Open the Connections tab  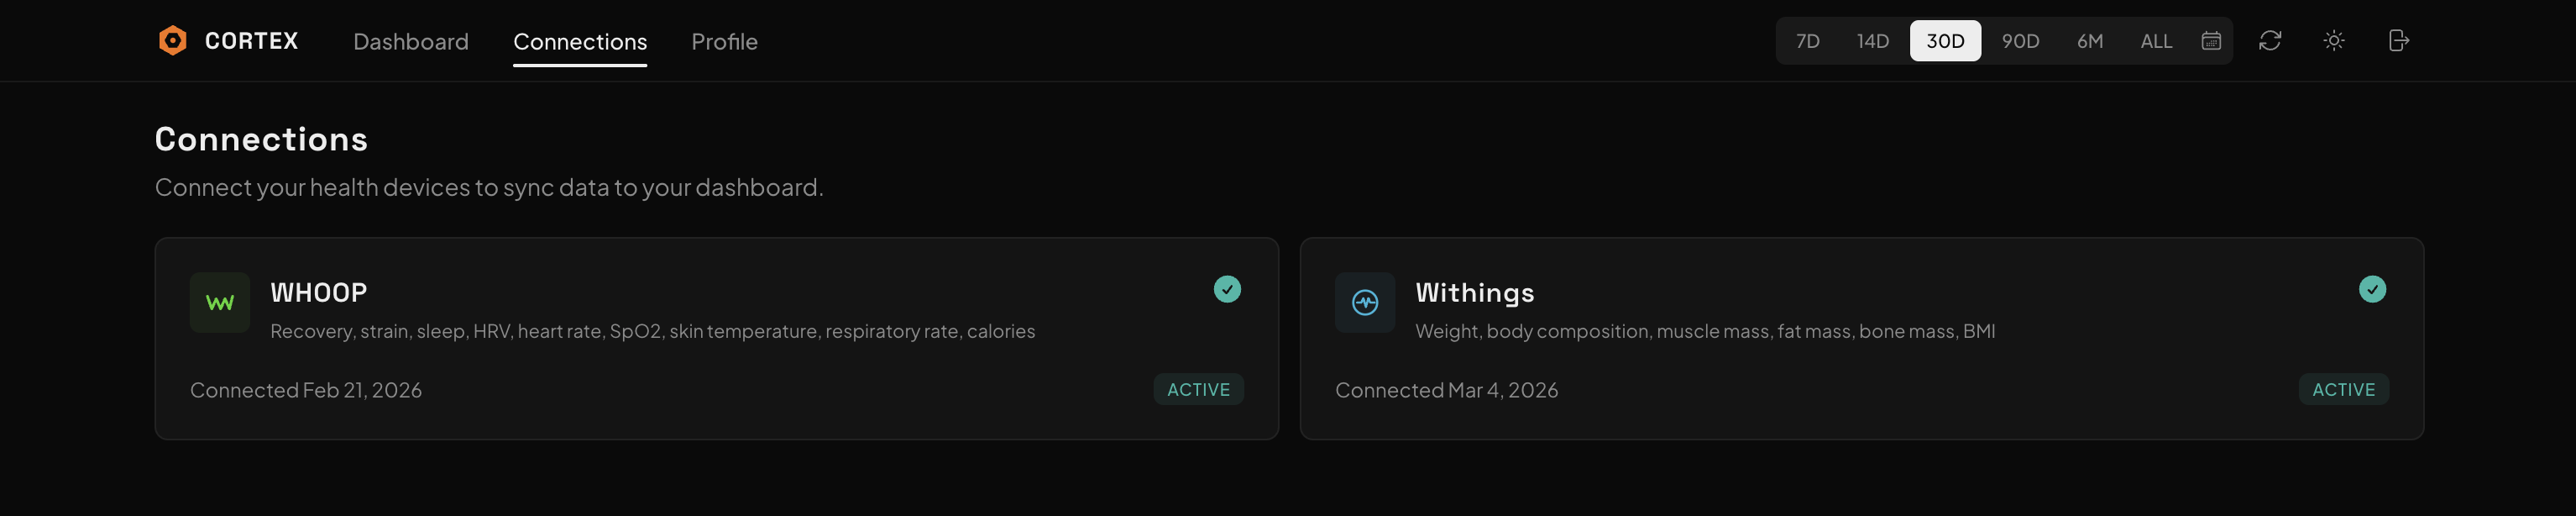(x=579, y=42)
